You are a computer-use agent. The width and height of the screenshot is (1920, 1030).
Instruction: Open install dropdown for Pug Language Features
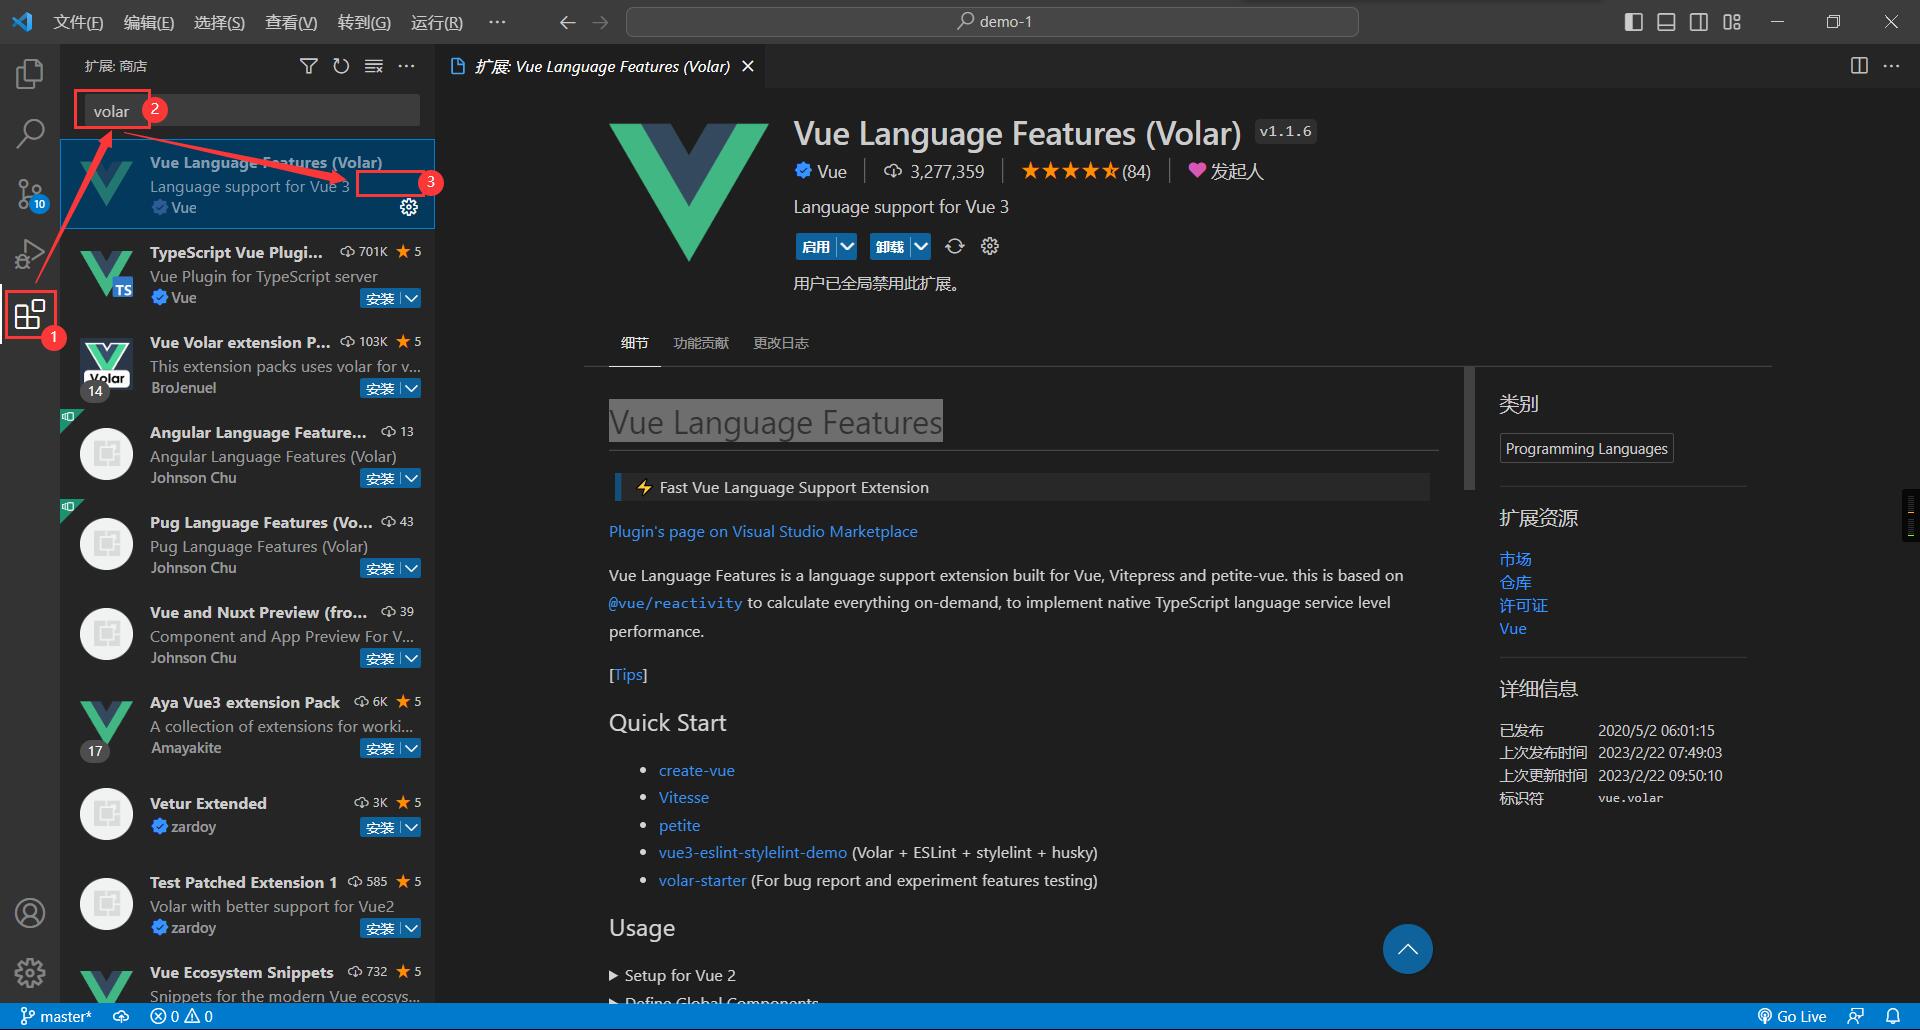click(411, 568)
